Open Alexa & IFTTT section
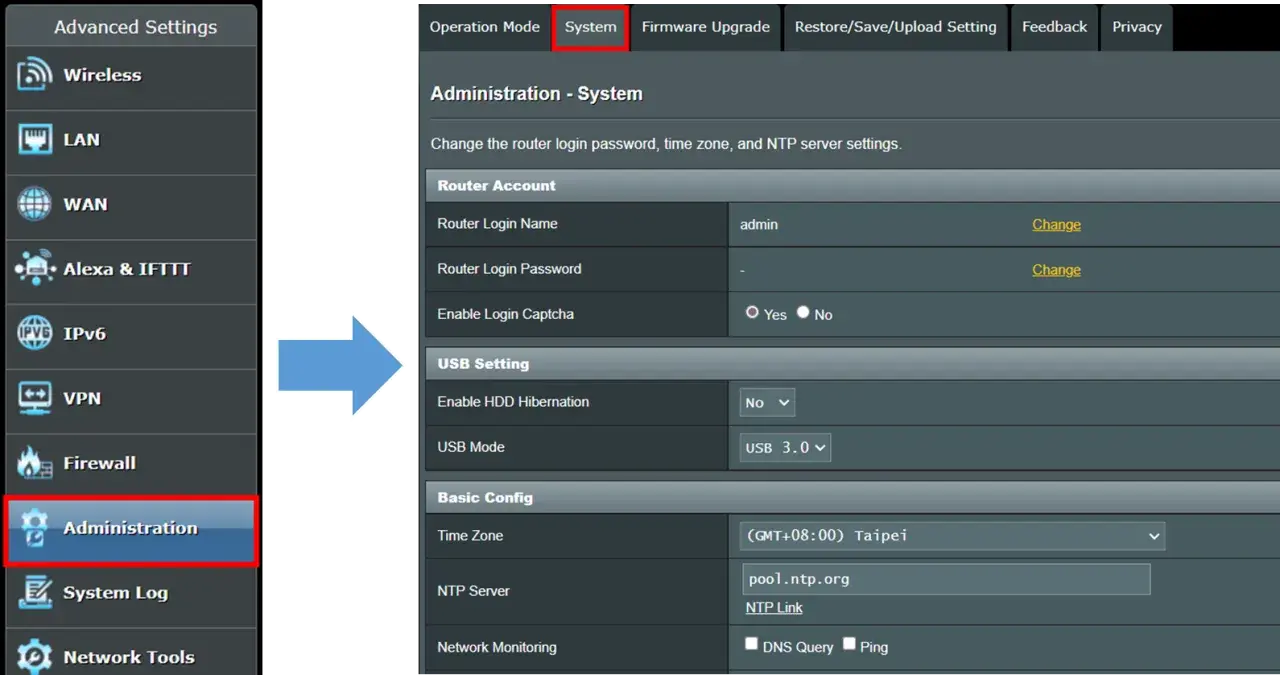The width and height of the screenshot is (1280, 675). click(x=131, y=270)
